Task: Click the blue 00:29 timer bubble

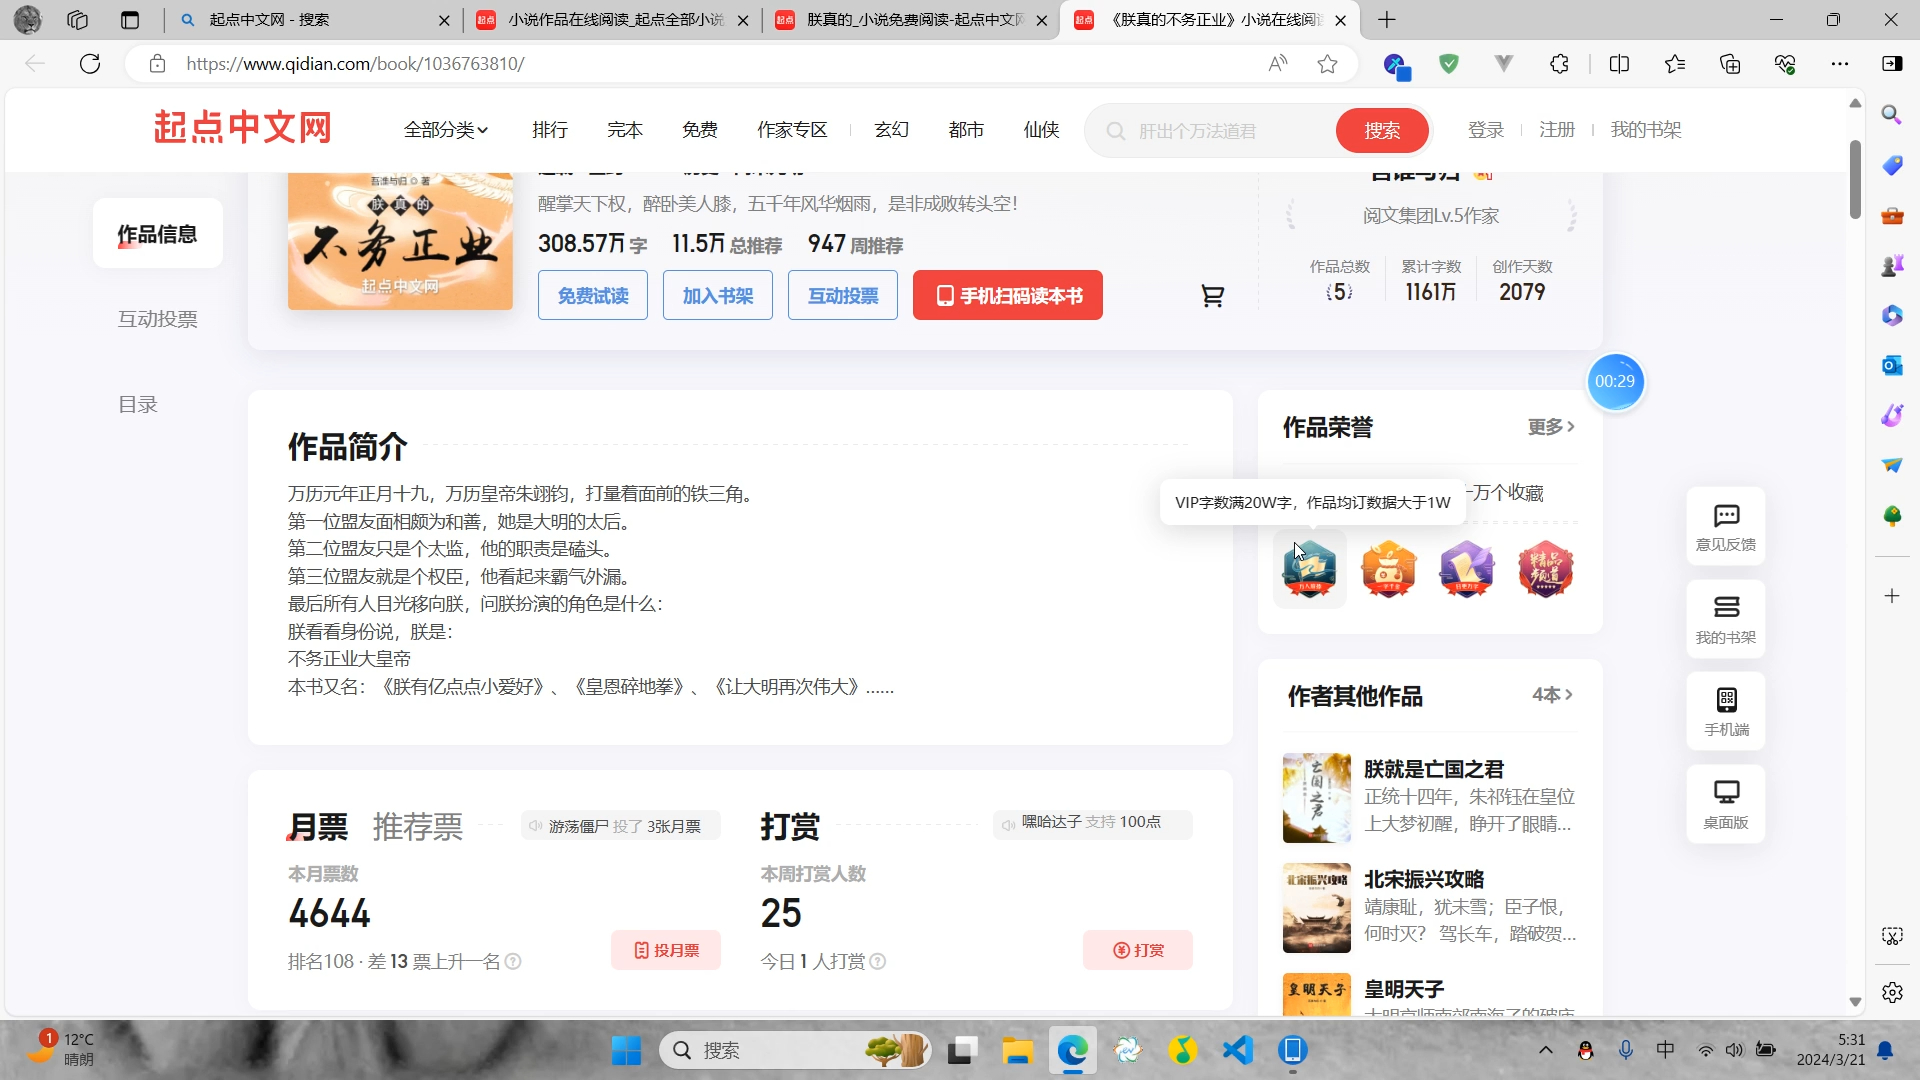Action: click(x=1615, y=381)
